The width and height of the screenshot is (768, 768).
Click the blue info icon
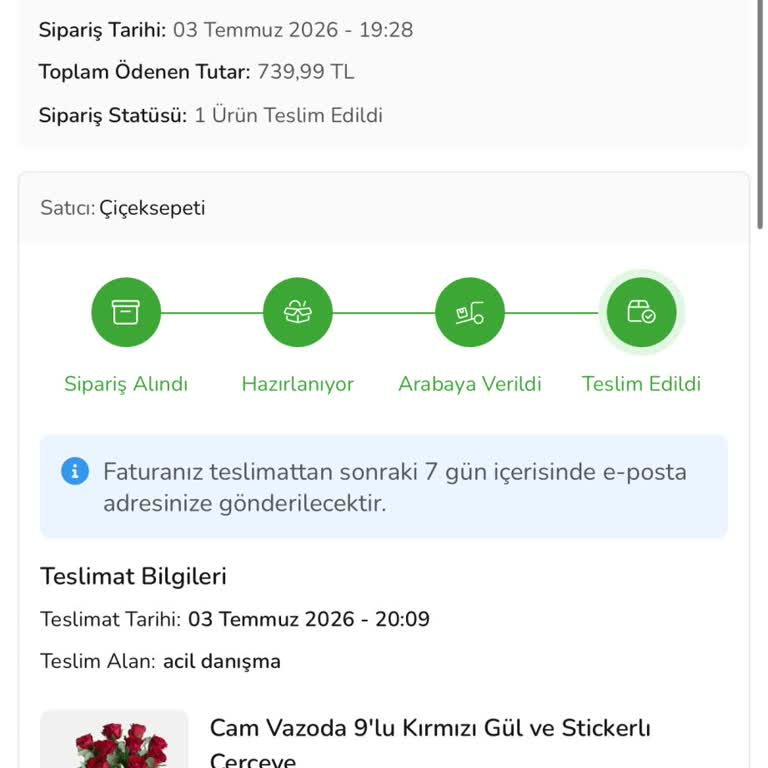pos(75,471)
